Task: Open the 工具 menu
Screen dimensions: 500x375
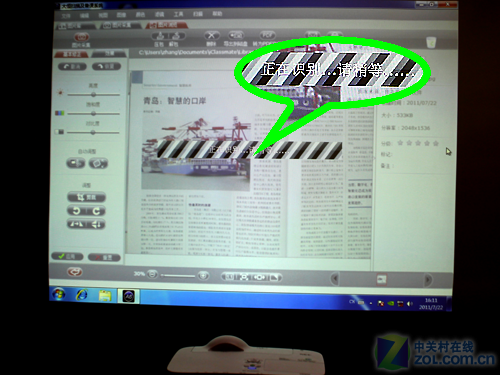Action: click(x=178, y=14)
